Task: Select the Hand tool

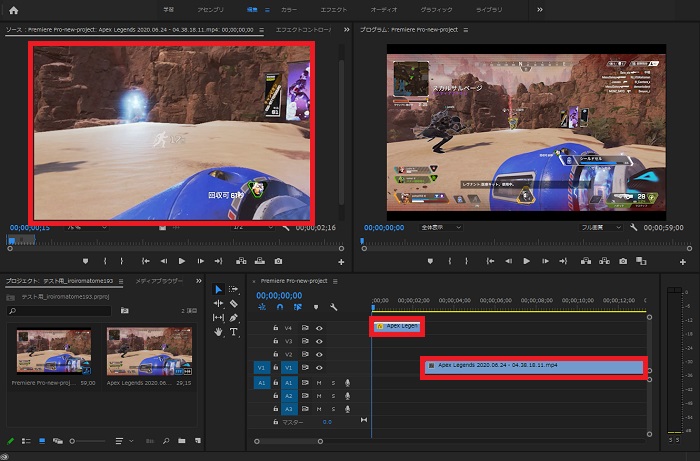Action: coord(218,332)
